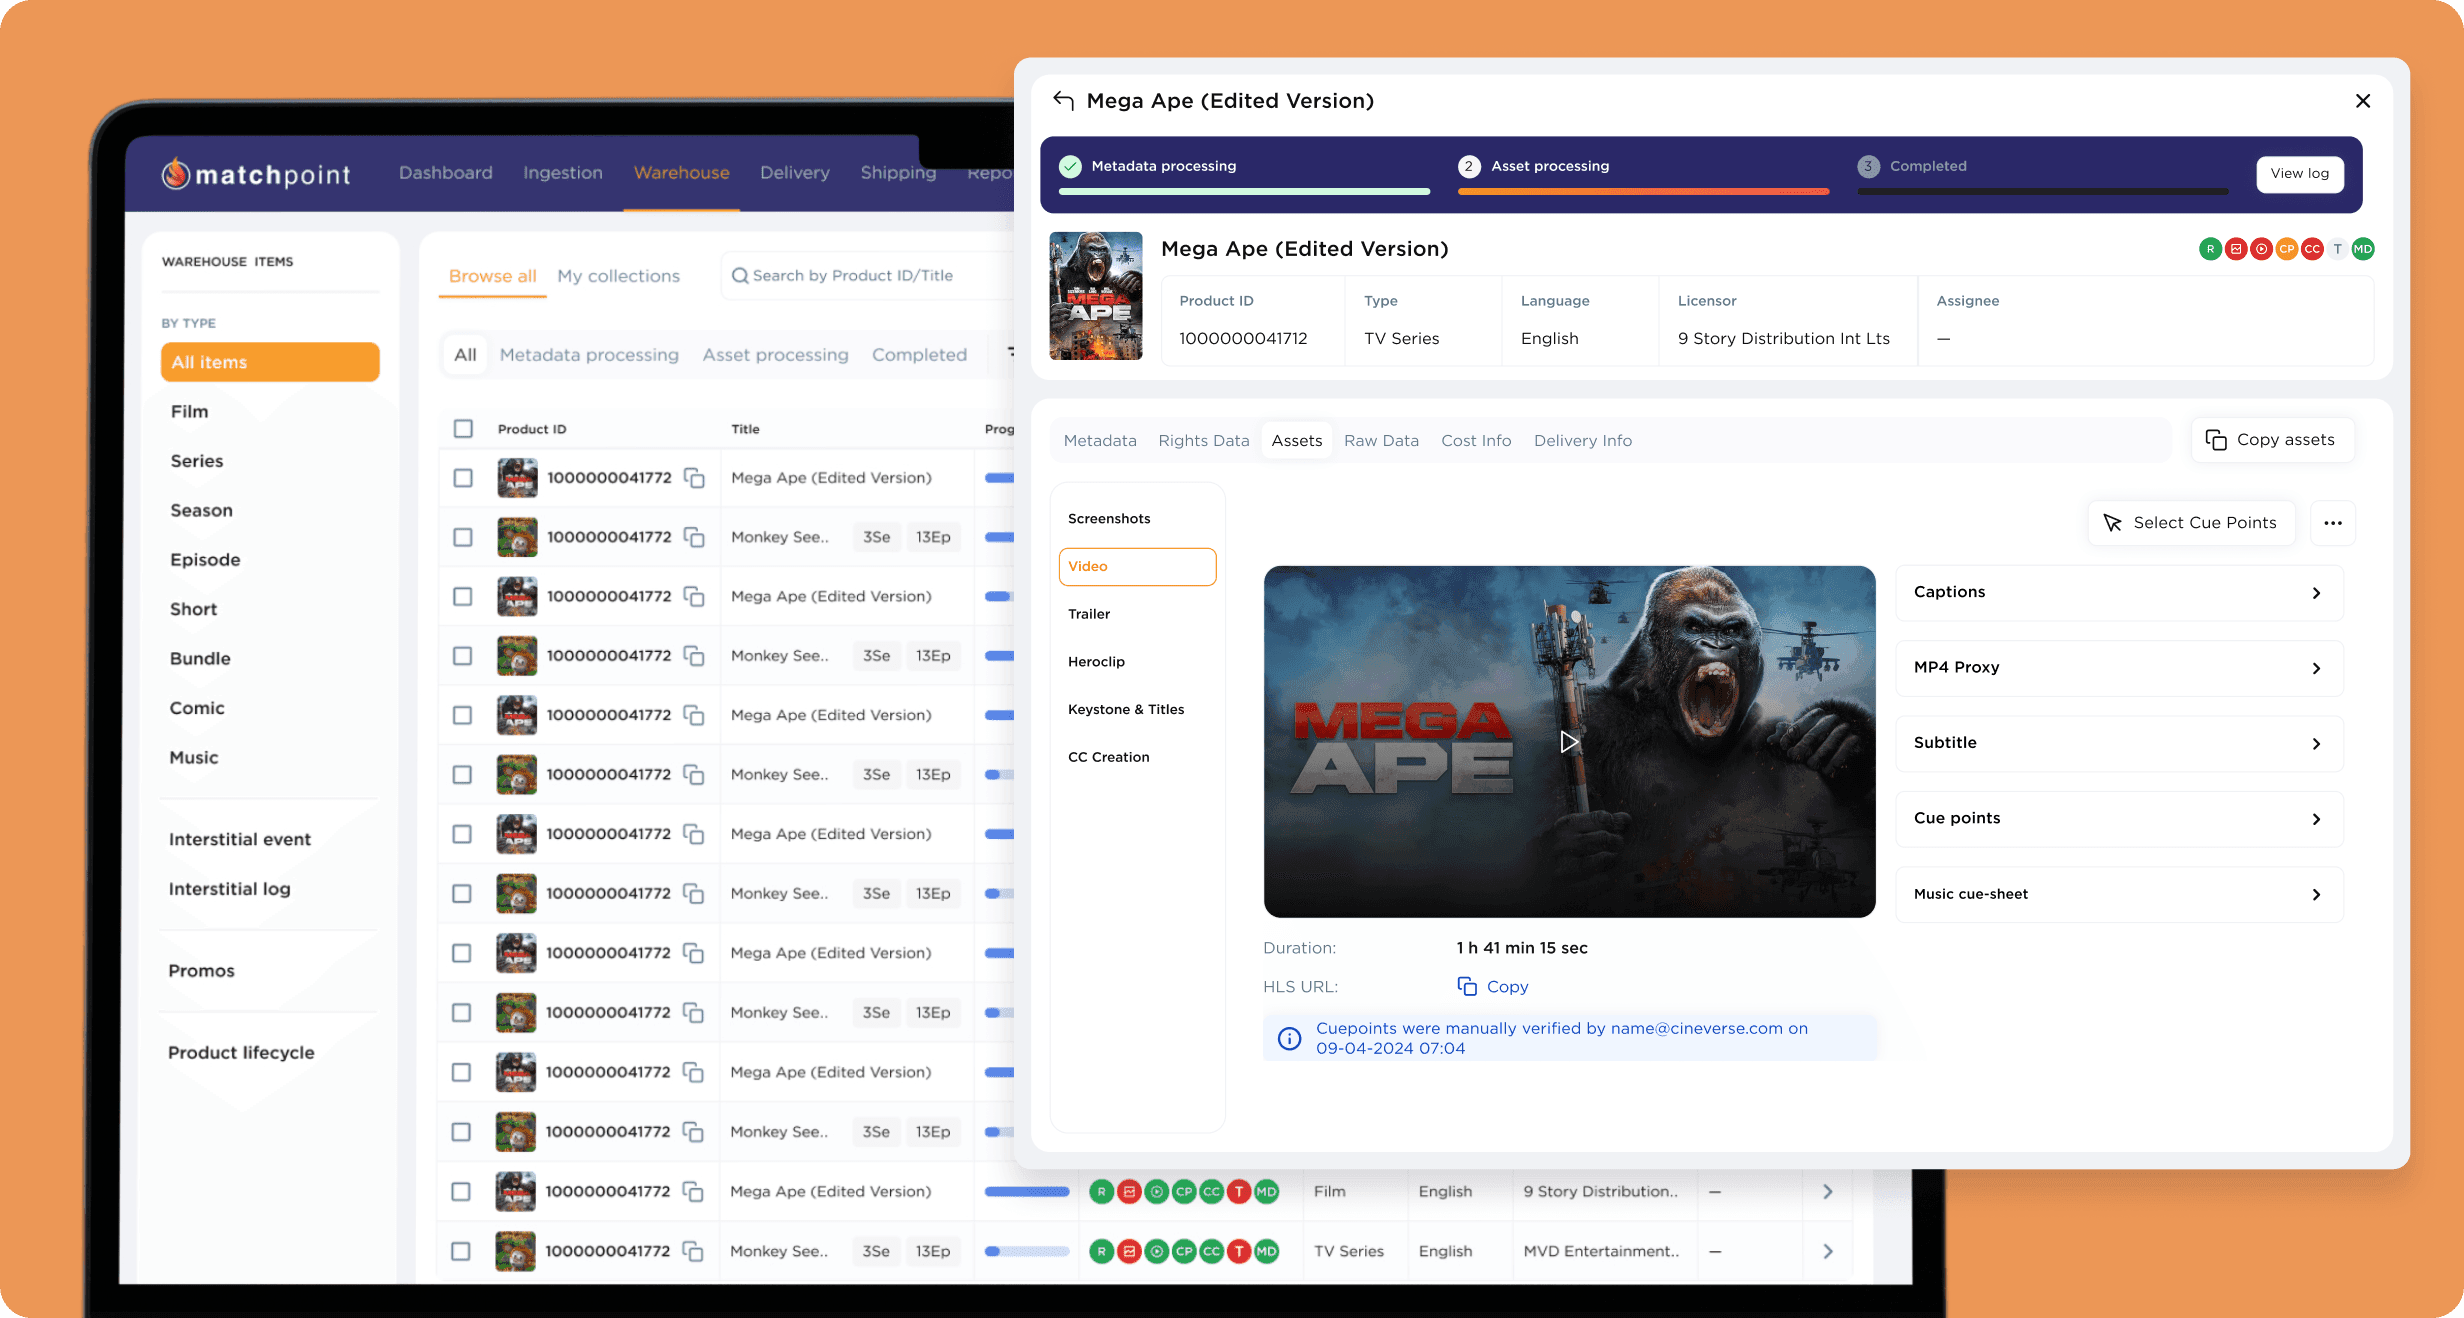Expand the Cue points section
This screenshot has height=1318, width=2464.
2119,818
